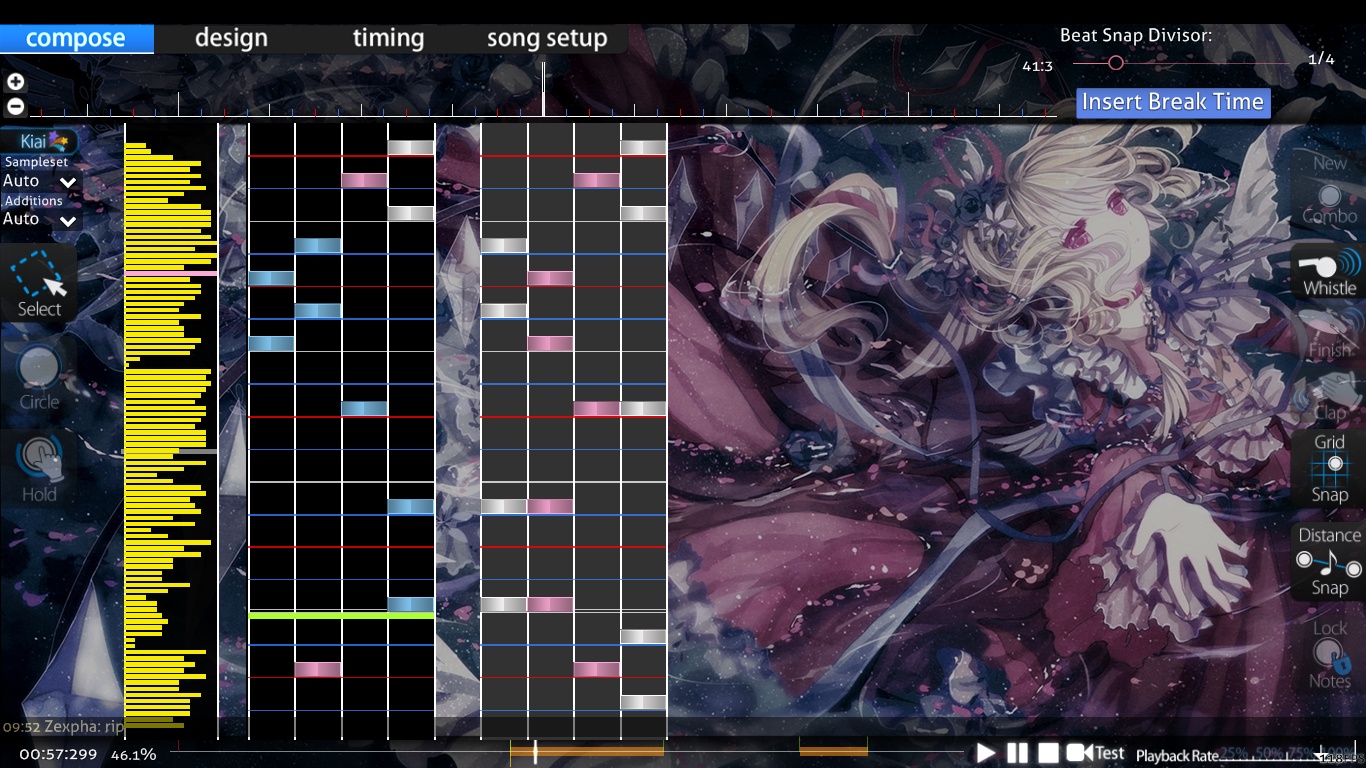The image size is (1366, 768).
Task: Toggle New Combo
Action: (x=1329, y=189)
